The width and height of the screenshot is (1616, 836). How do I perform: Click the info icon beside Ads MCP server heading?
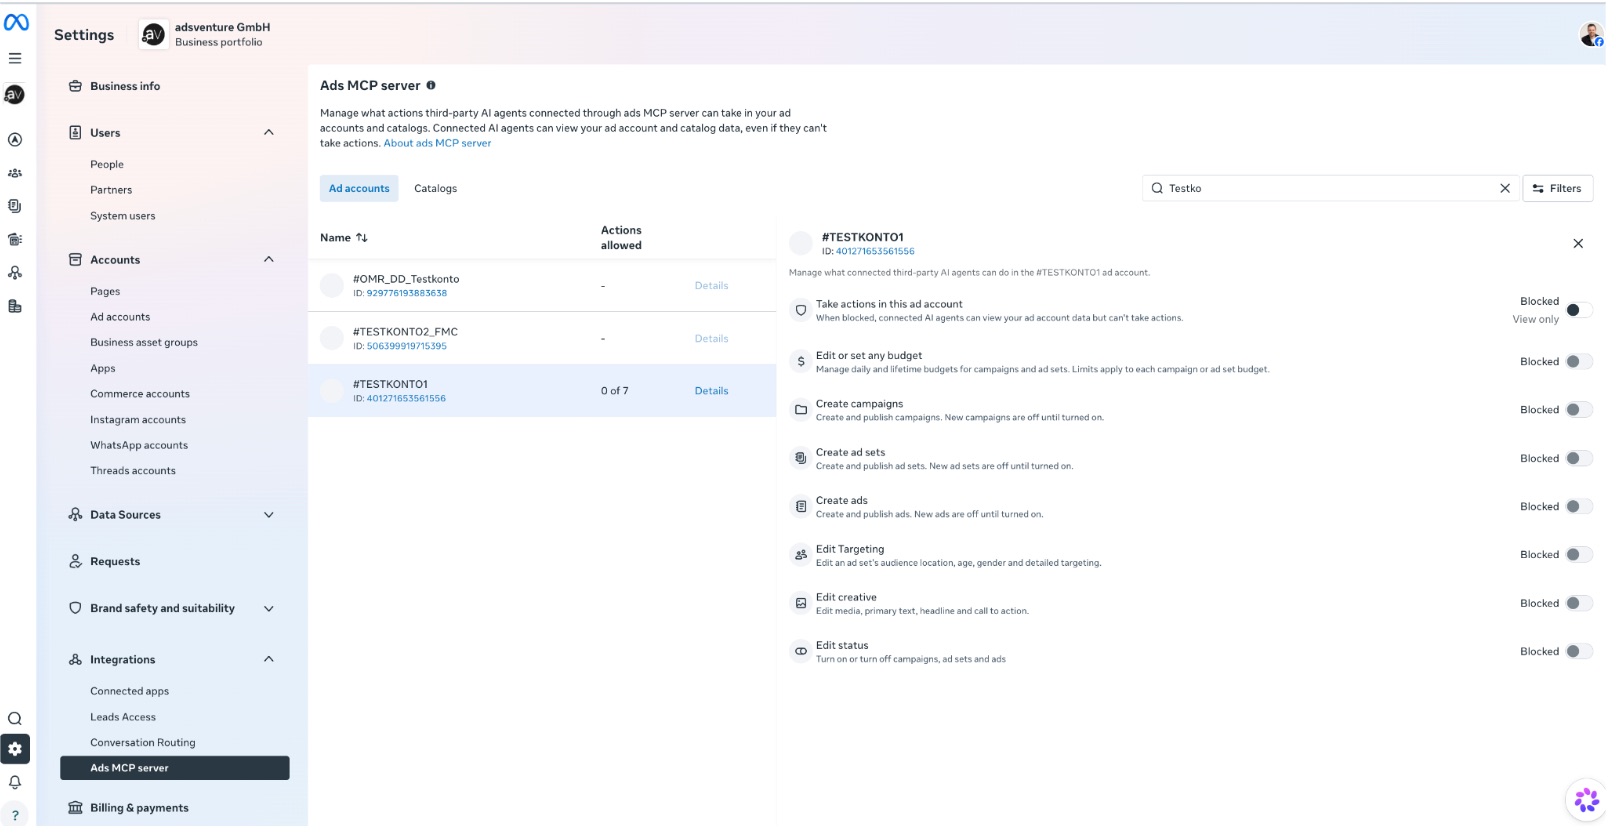point(431,85)
